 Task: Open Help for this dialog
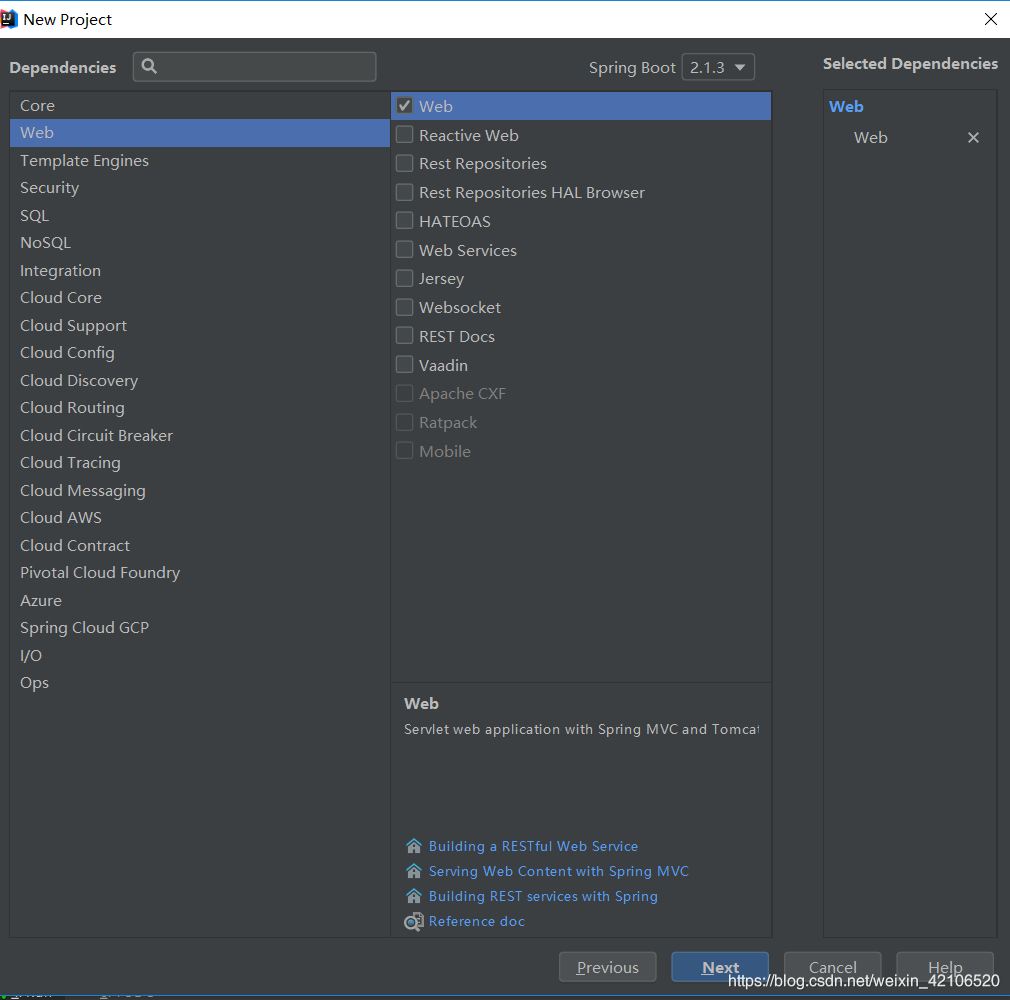[945, 967]
